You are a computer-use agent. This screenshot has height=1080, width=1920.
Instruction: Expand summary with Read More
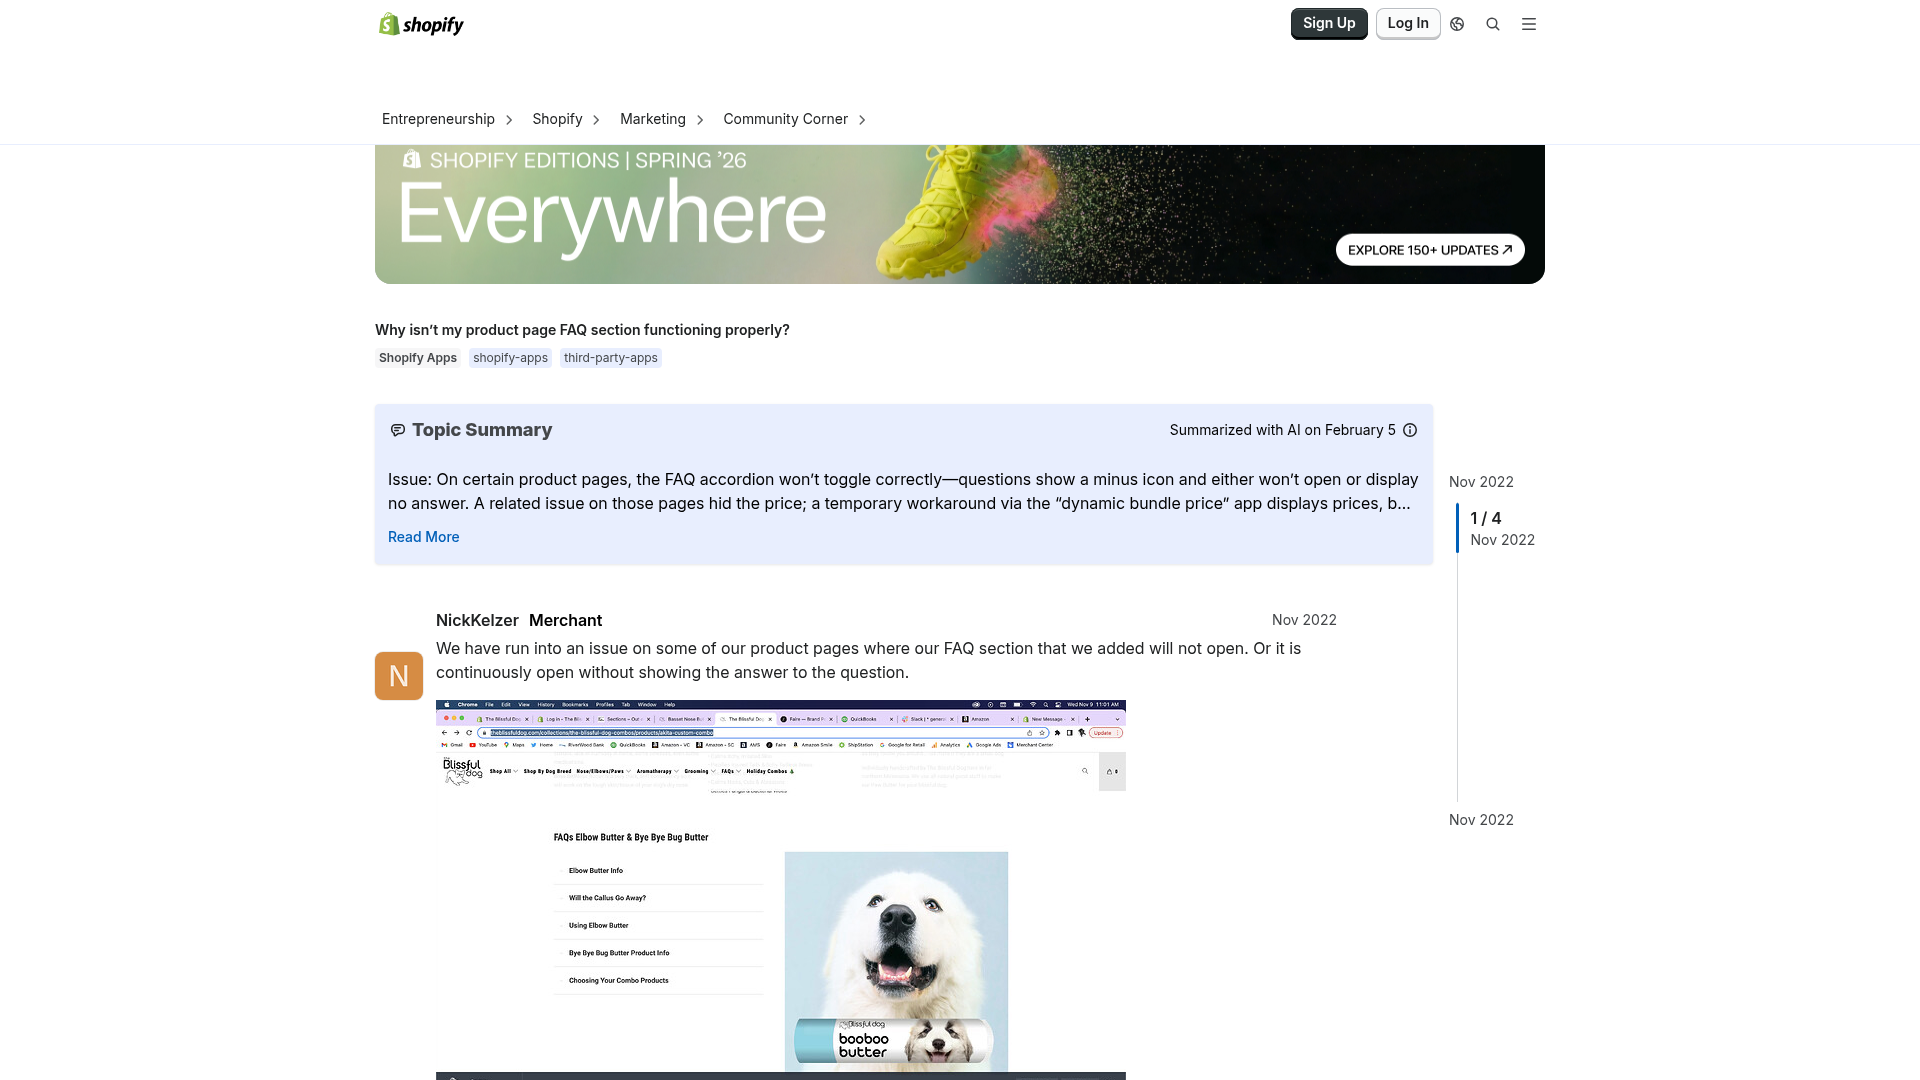point(424,537)
